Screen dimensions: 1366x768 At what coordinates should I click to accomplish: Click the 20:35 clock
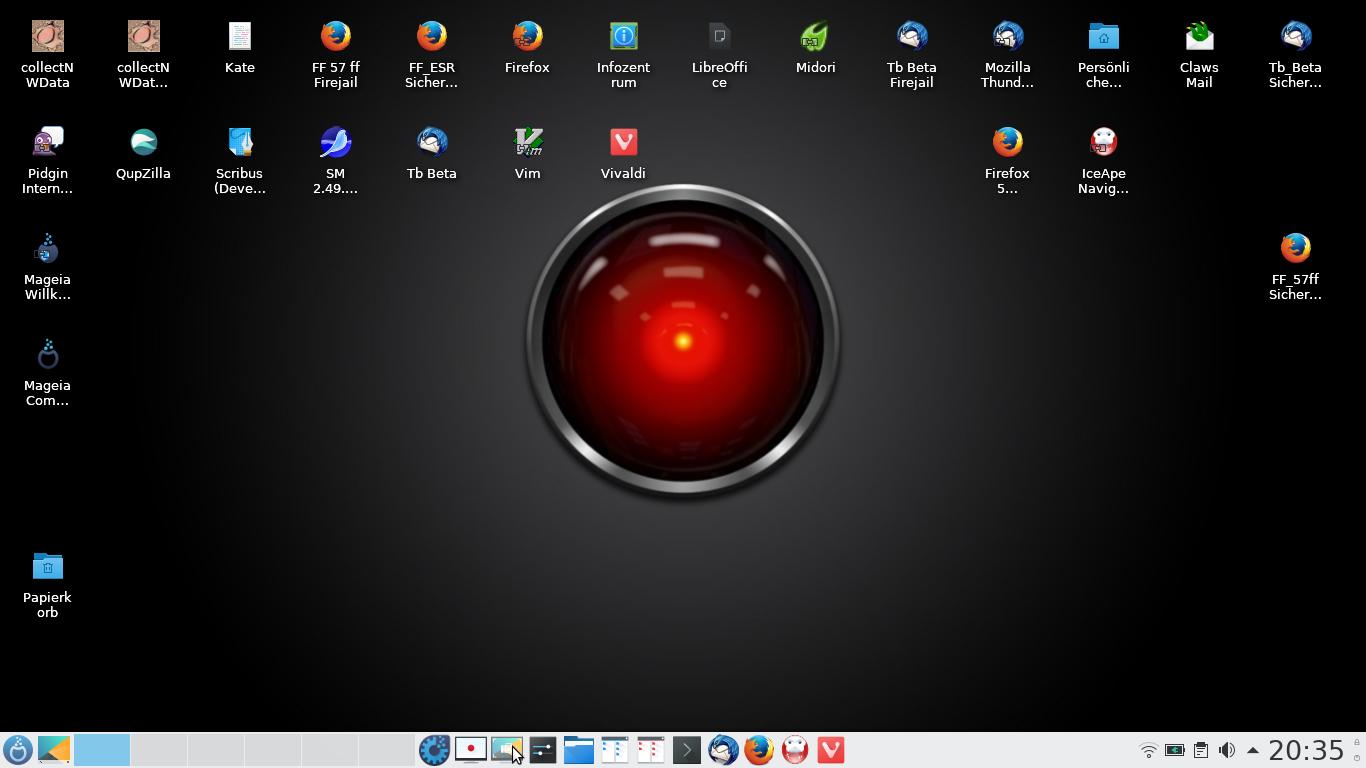click(x=1306, y=750)
